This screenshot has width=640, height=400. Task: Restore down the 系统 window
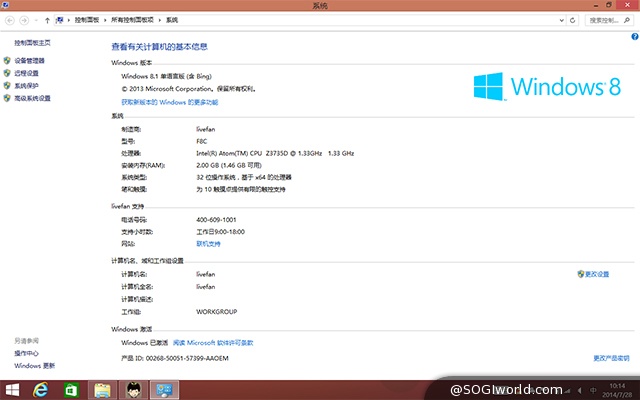[x=609, y=5]
